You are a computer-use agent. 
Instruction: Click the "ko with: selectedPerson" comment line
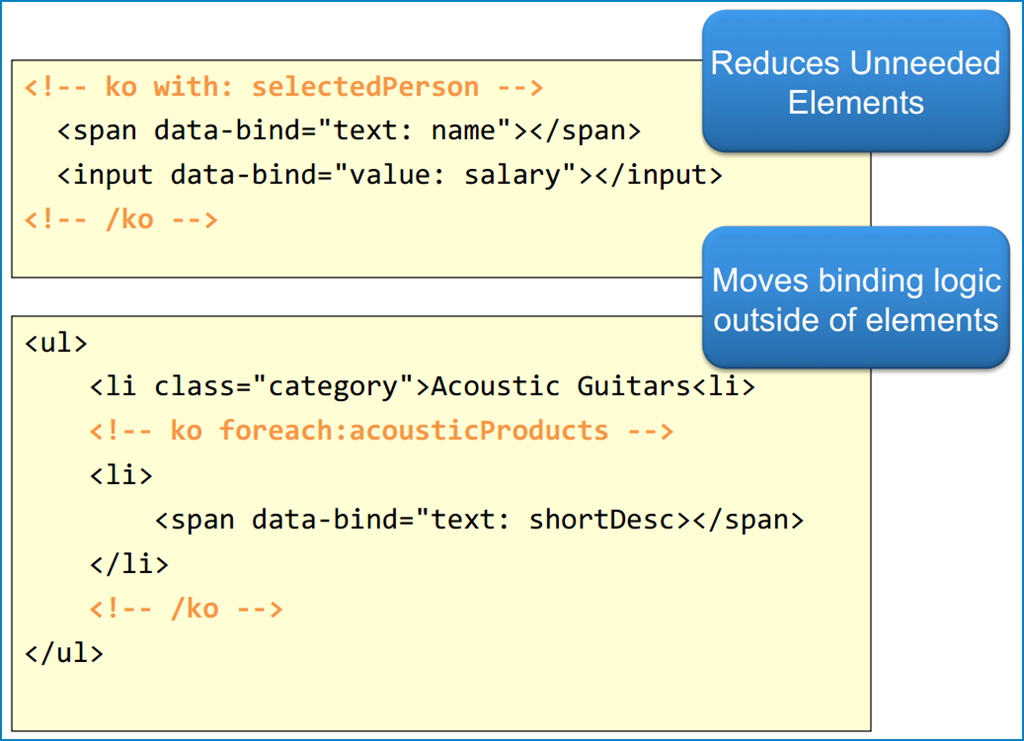[x=283, y=87]
